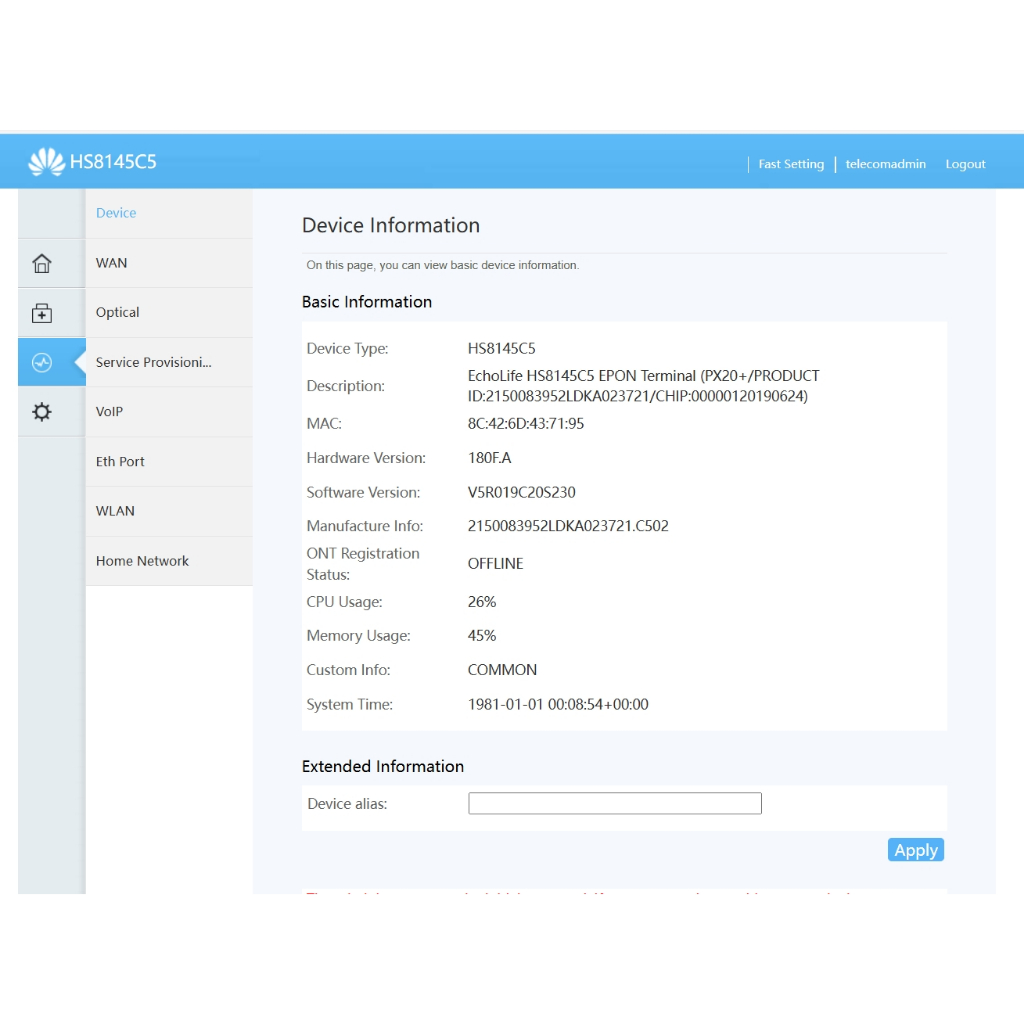Click the Huawei logo in the header

click(x=46, y=162)
